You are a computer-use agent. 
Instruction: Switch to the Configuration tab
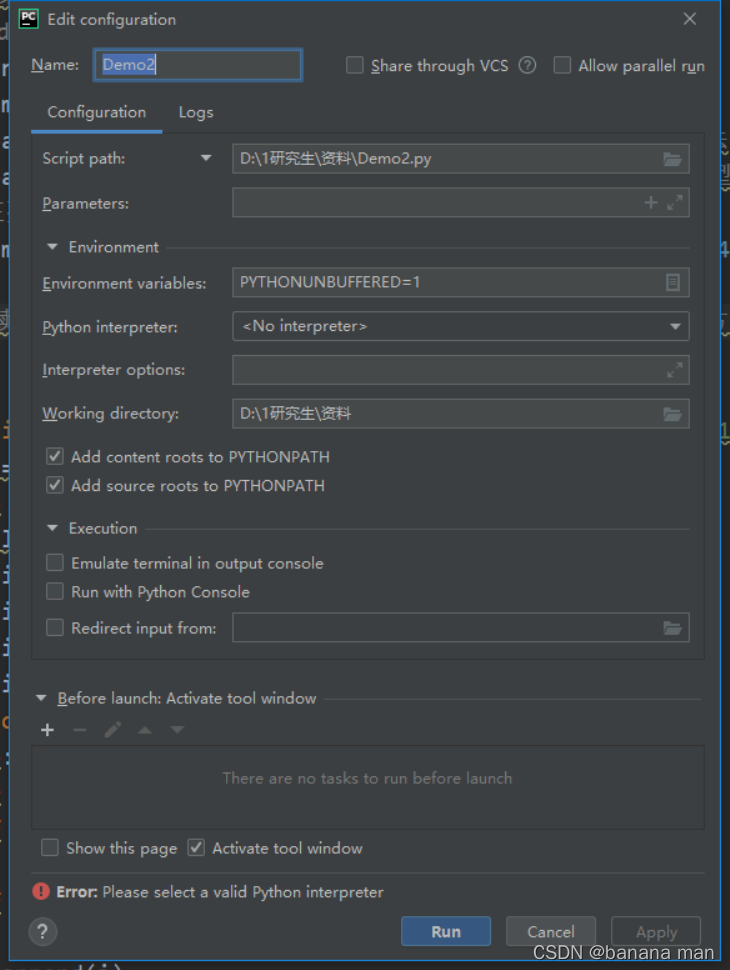click(97, 113)
